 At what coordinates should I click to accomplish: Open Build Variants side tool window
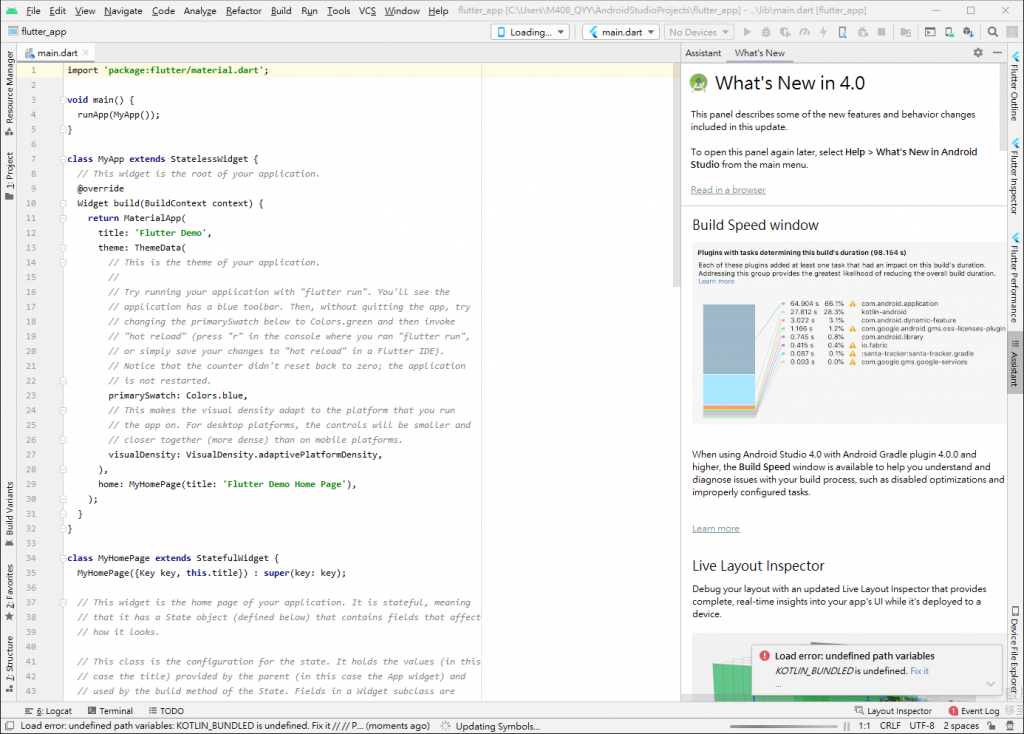tap(9, 515)
